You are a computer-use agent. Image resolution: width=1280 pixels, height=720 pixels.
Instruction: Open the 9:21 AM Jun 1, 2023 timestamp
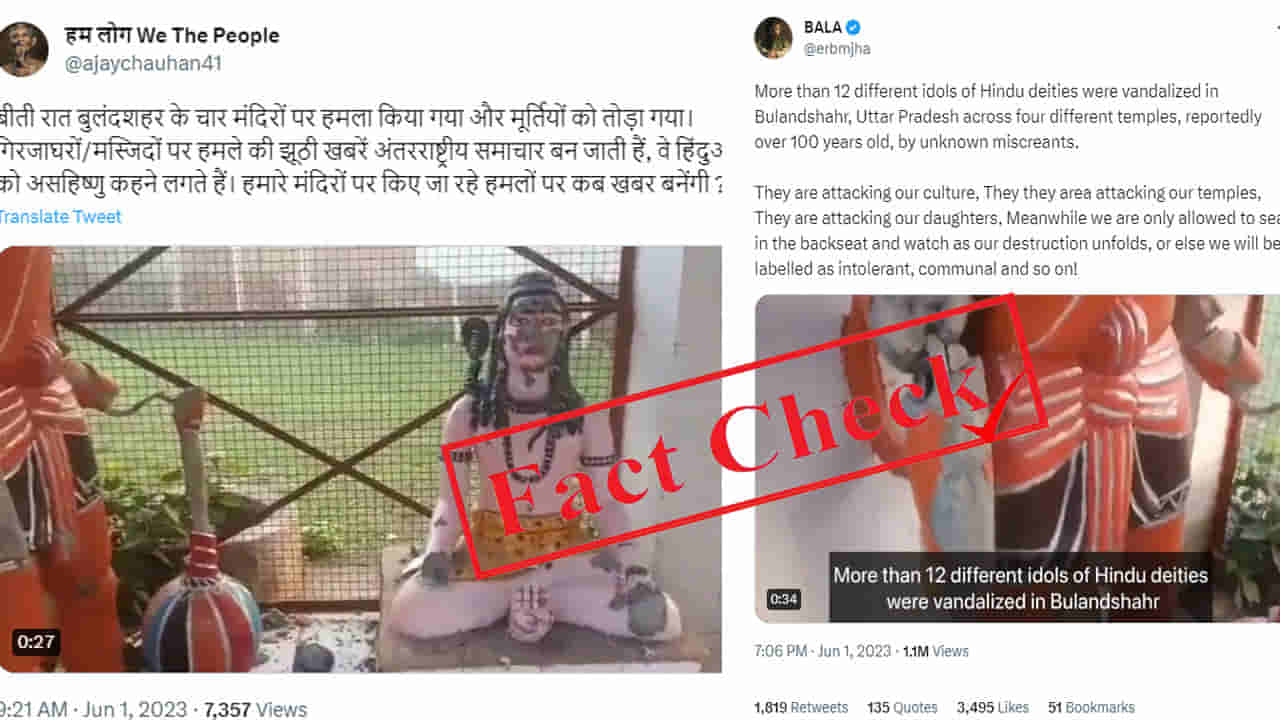coord(93,710)
